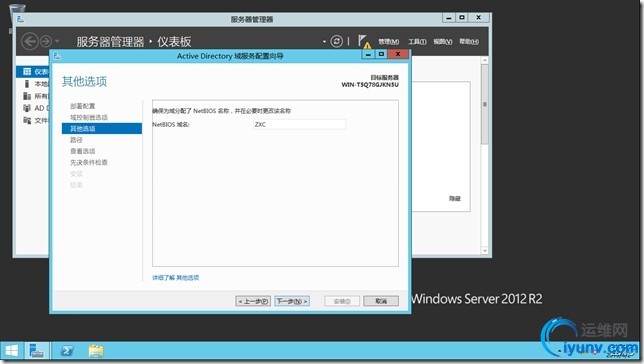Open the 管理(M) menu in Server Manager
The width and height of the screenshot is (644, 364).
(x=389, y=41)
